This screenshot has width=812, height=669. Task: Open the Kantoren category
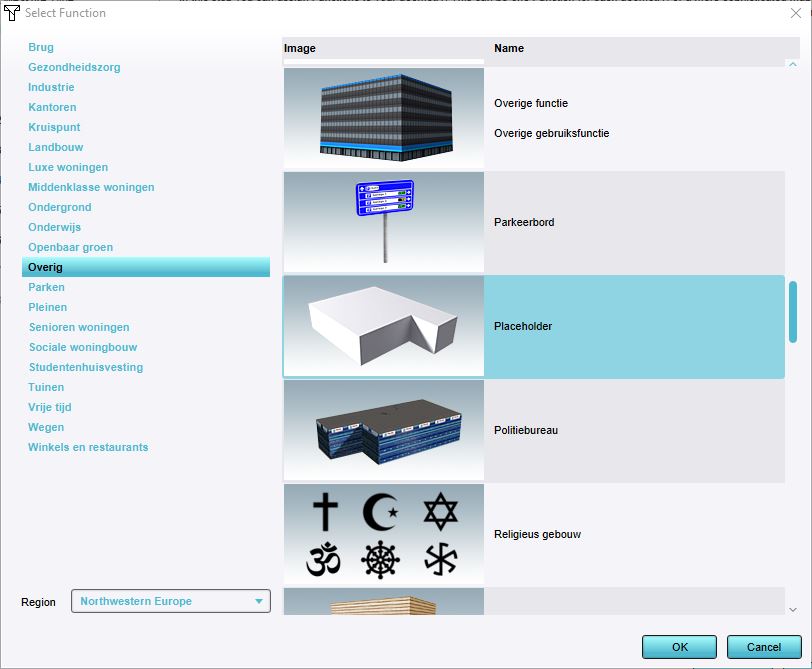[52, 107]
